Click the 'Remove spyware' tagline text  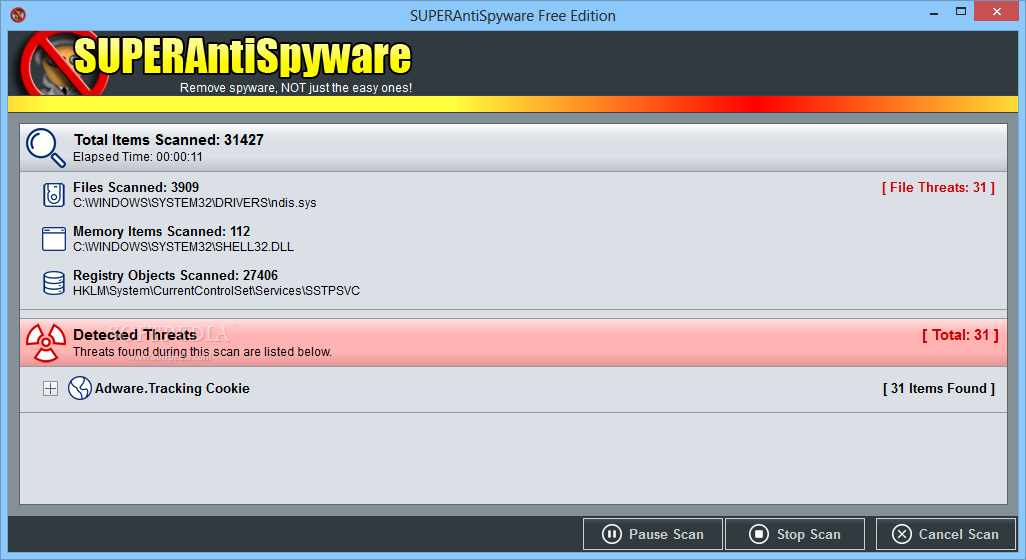296,88
